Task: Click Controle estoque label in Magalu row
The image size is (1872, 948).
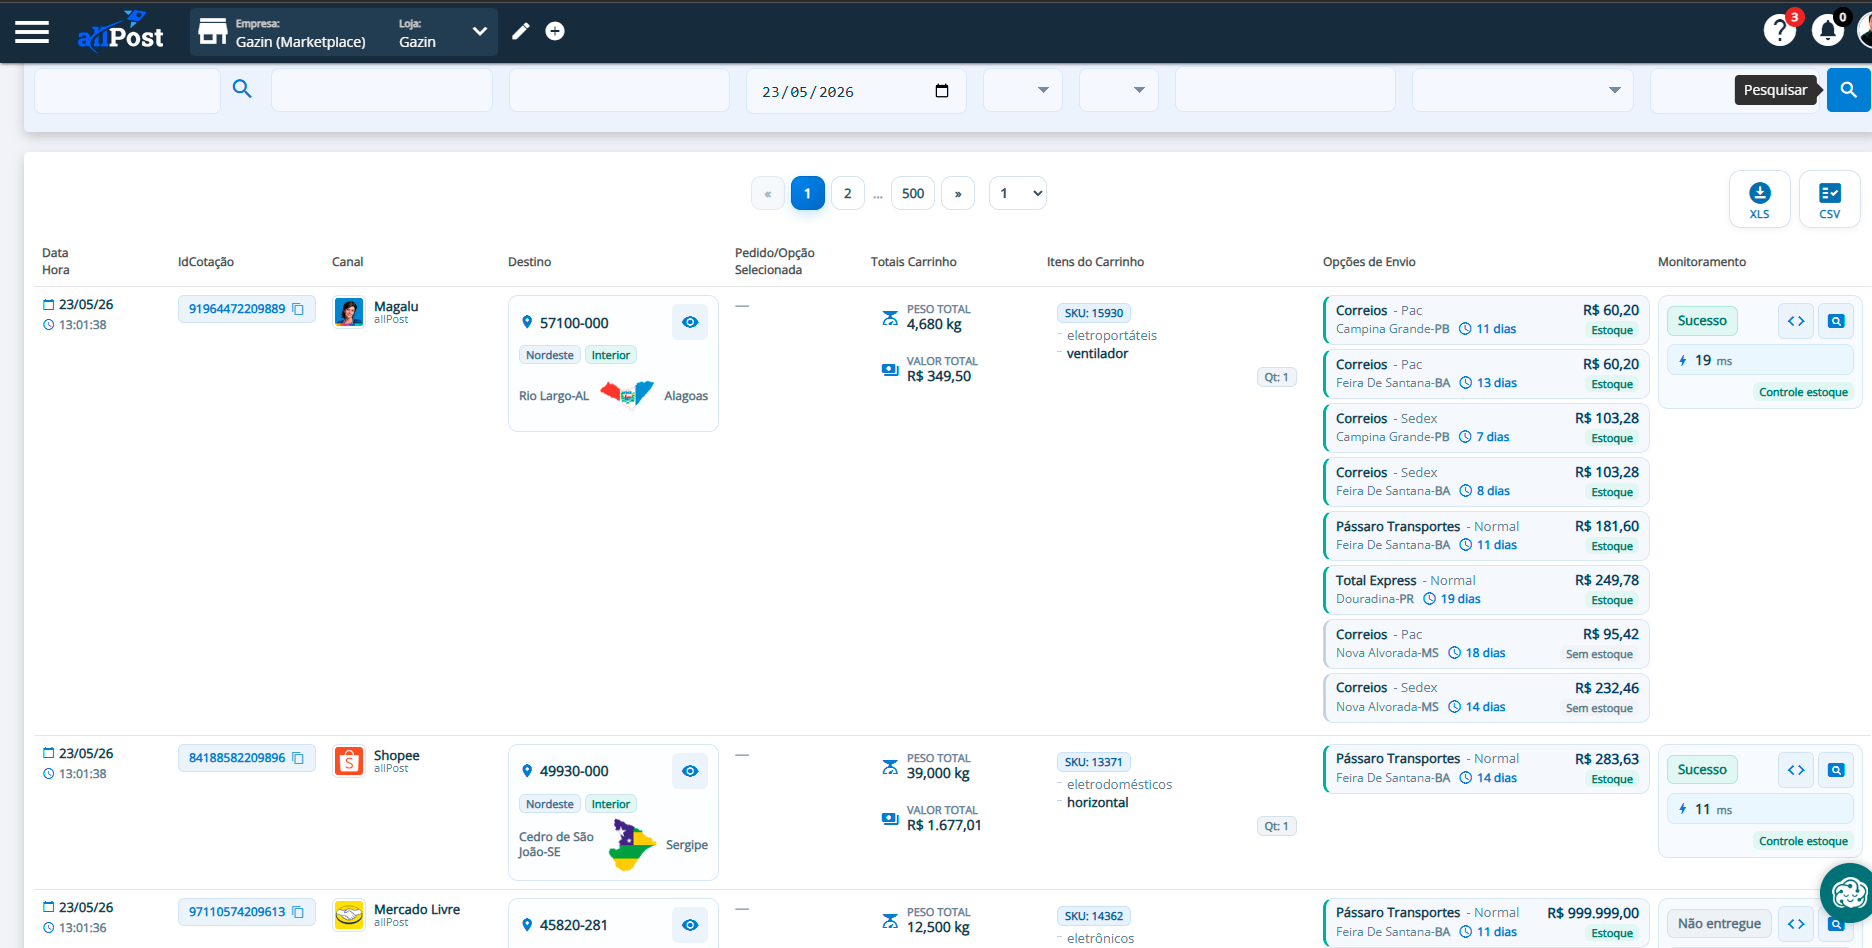Action: point(1803,392)
